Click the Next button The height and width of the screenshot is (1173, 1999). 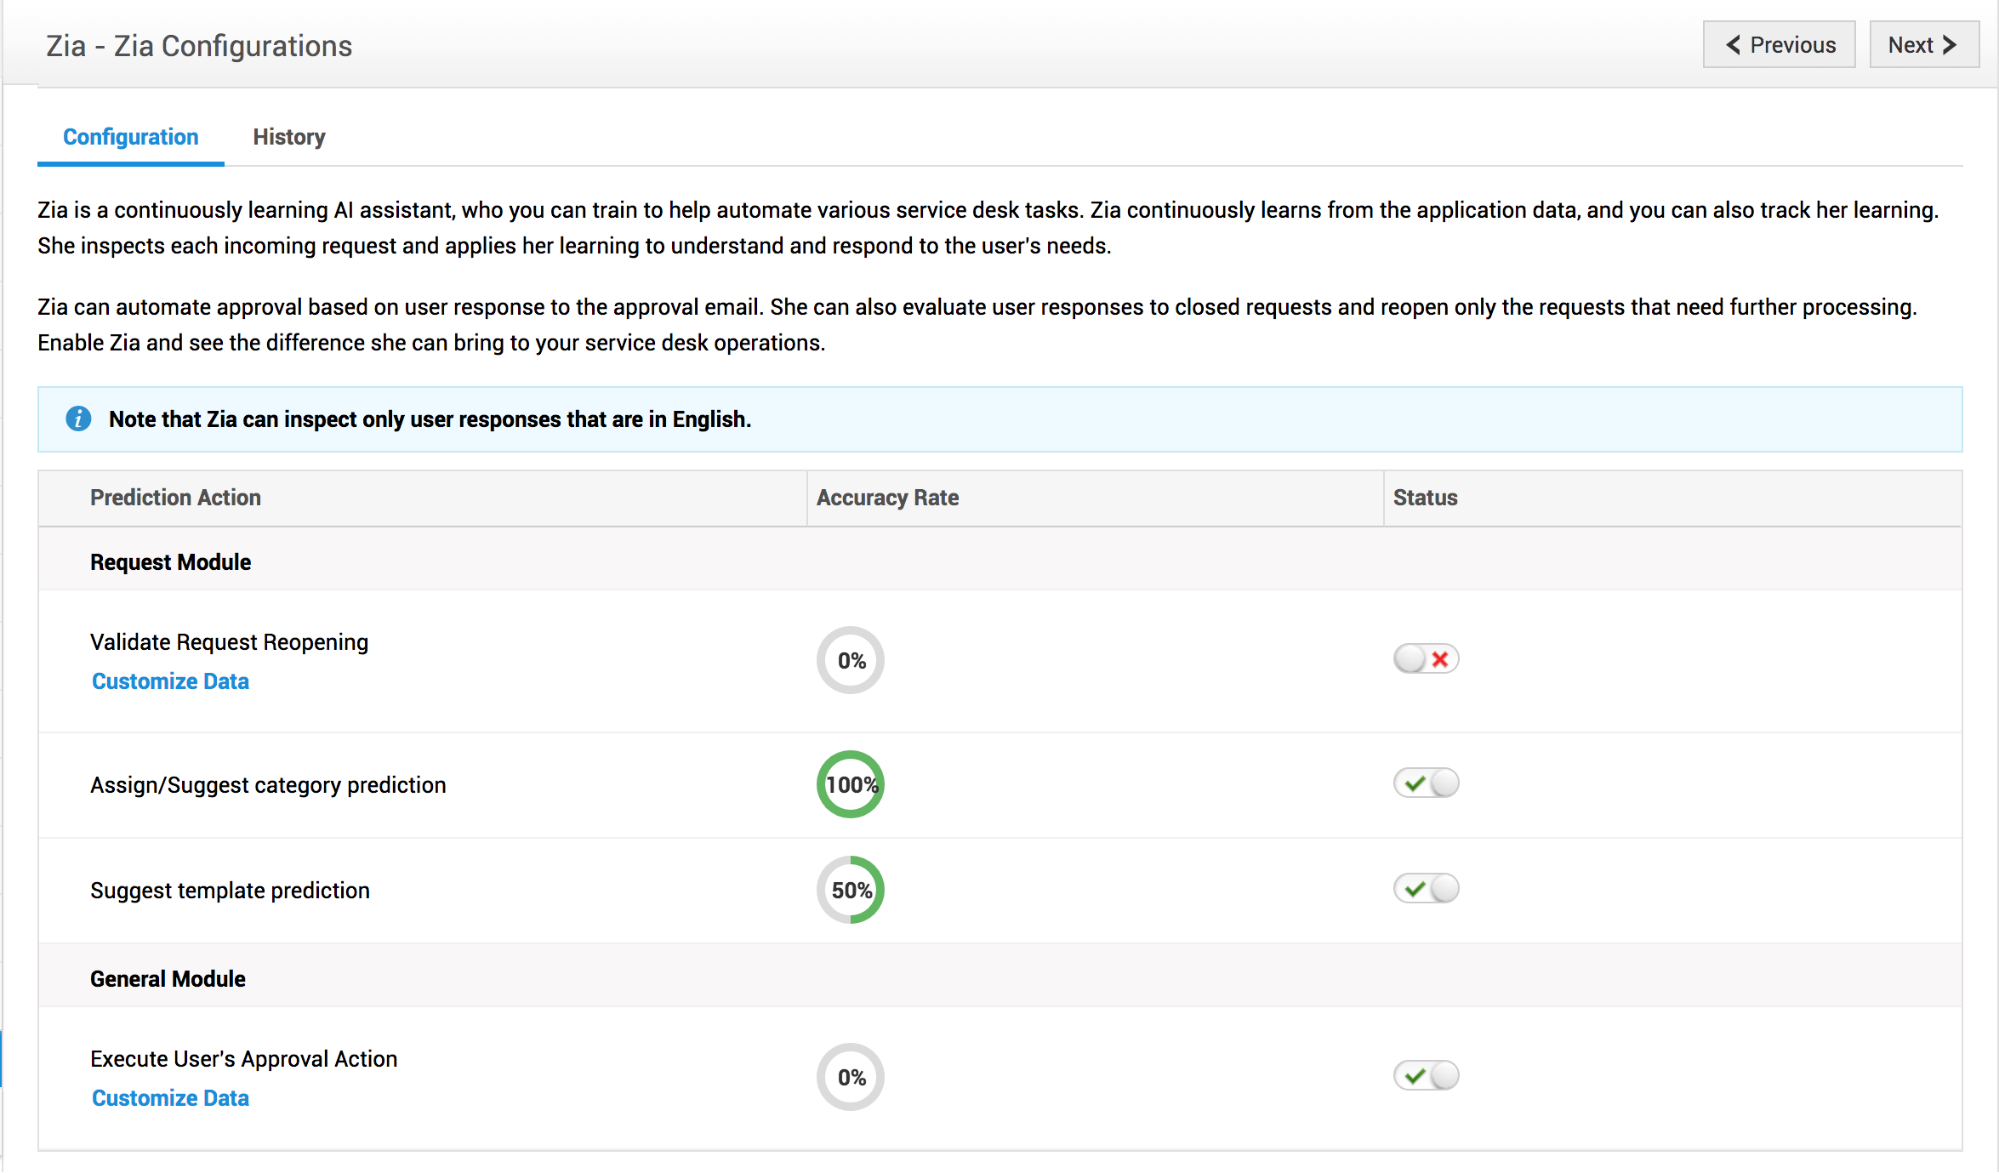pyautogui.click(x=1923, y=45)
